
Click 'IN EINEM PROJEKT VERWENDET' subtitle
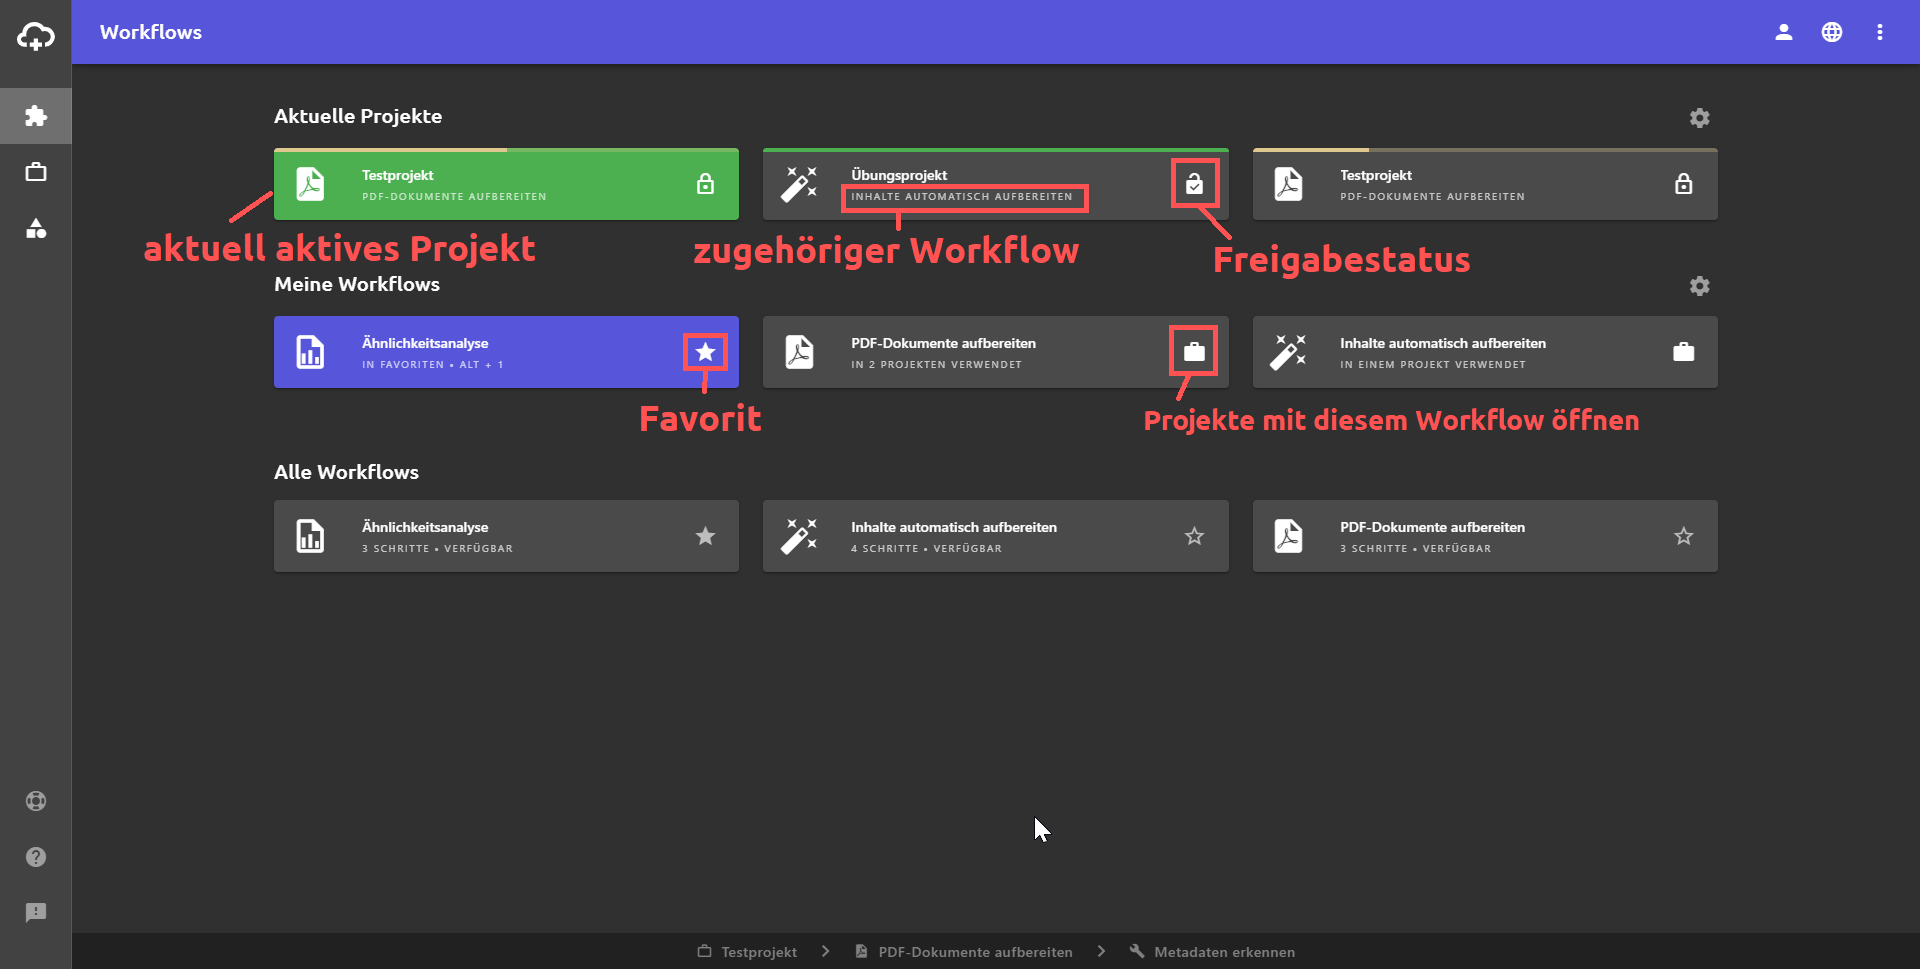1433,365
